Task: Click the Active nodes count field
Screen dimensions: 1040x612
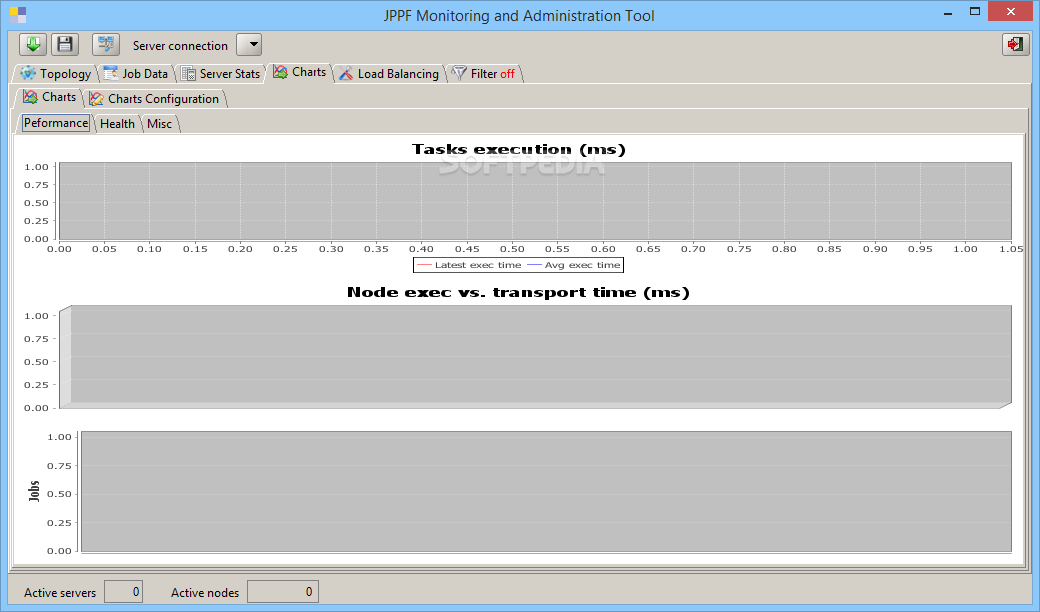Action: [283, 592]
